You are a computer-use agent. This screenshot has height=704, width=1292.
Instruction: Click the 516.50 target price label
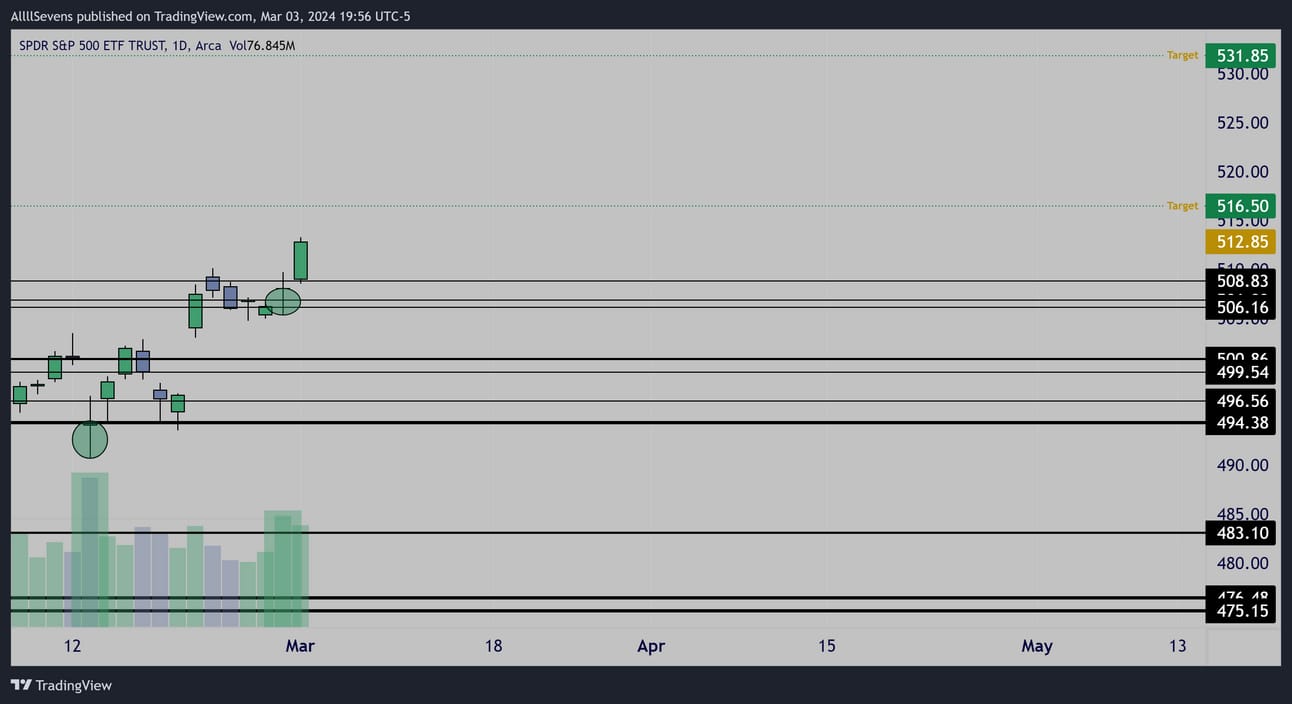1241,206
